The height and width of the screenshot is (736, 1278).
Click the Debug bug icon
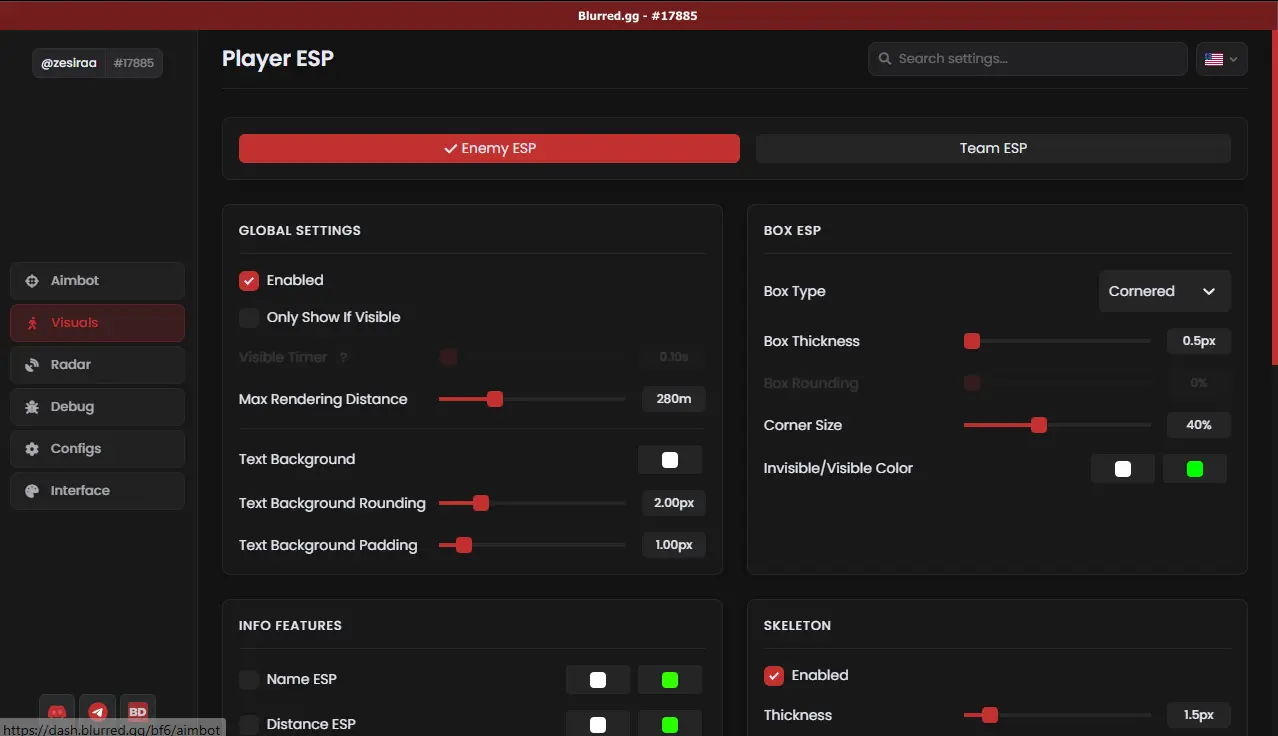(x=32, y=407)
